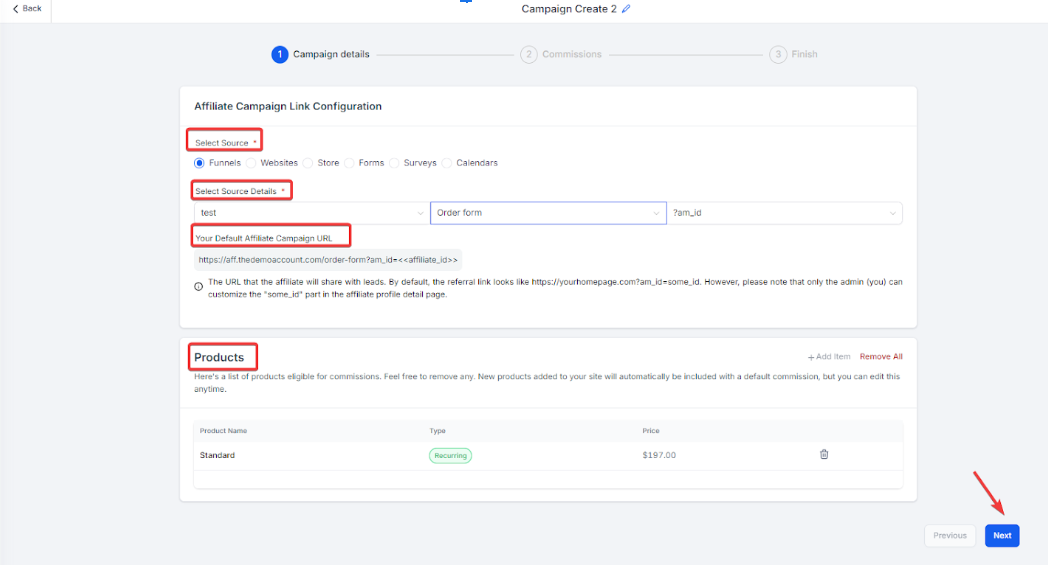Jump to Finish step 3
This screenshot has width=1048, height=565.
(x=793, y=54)
